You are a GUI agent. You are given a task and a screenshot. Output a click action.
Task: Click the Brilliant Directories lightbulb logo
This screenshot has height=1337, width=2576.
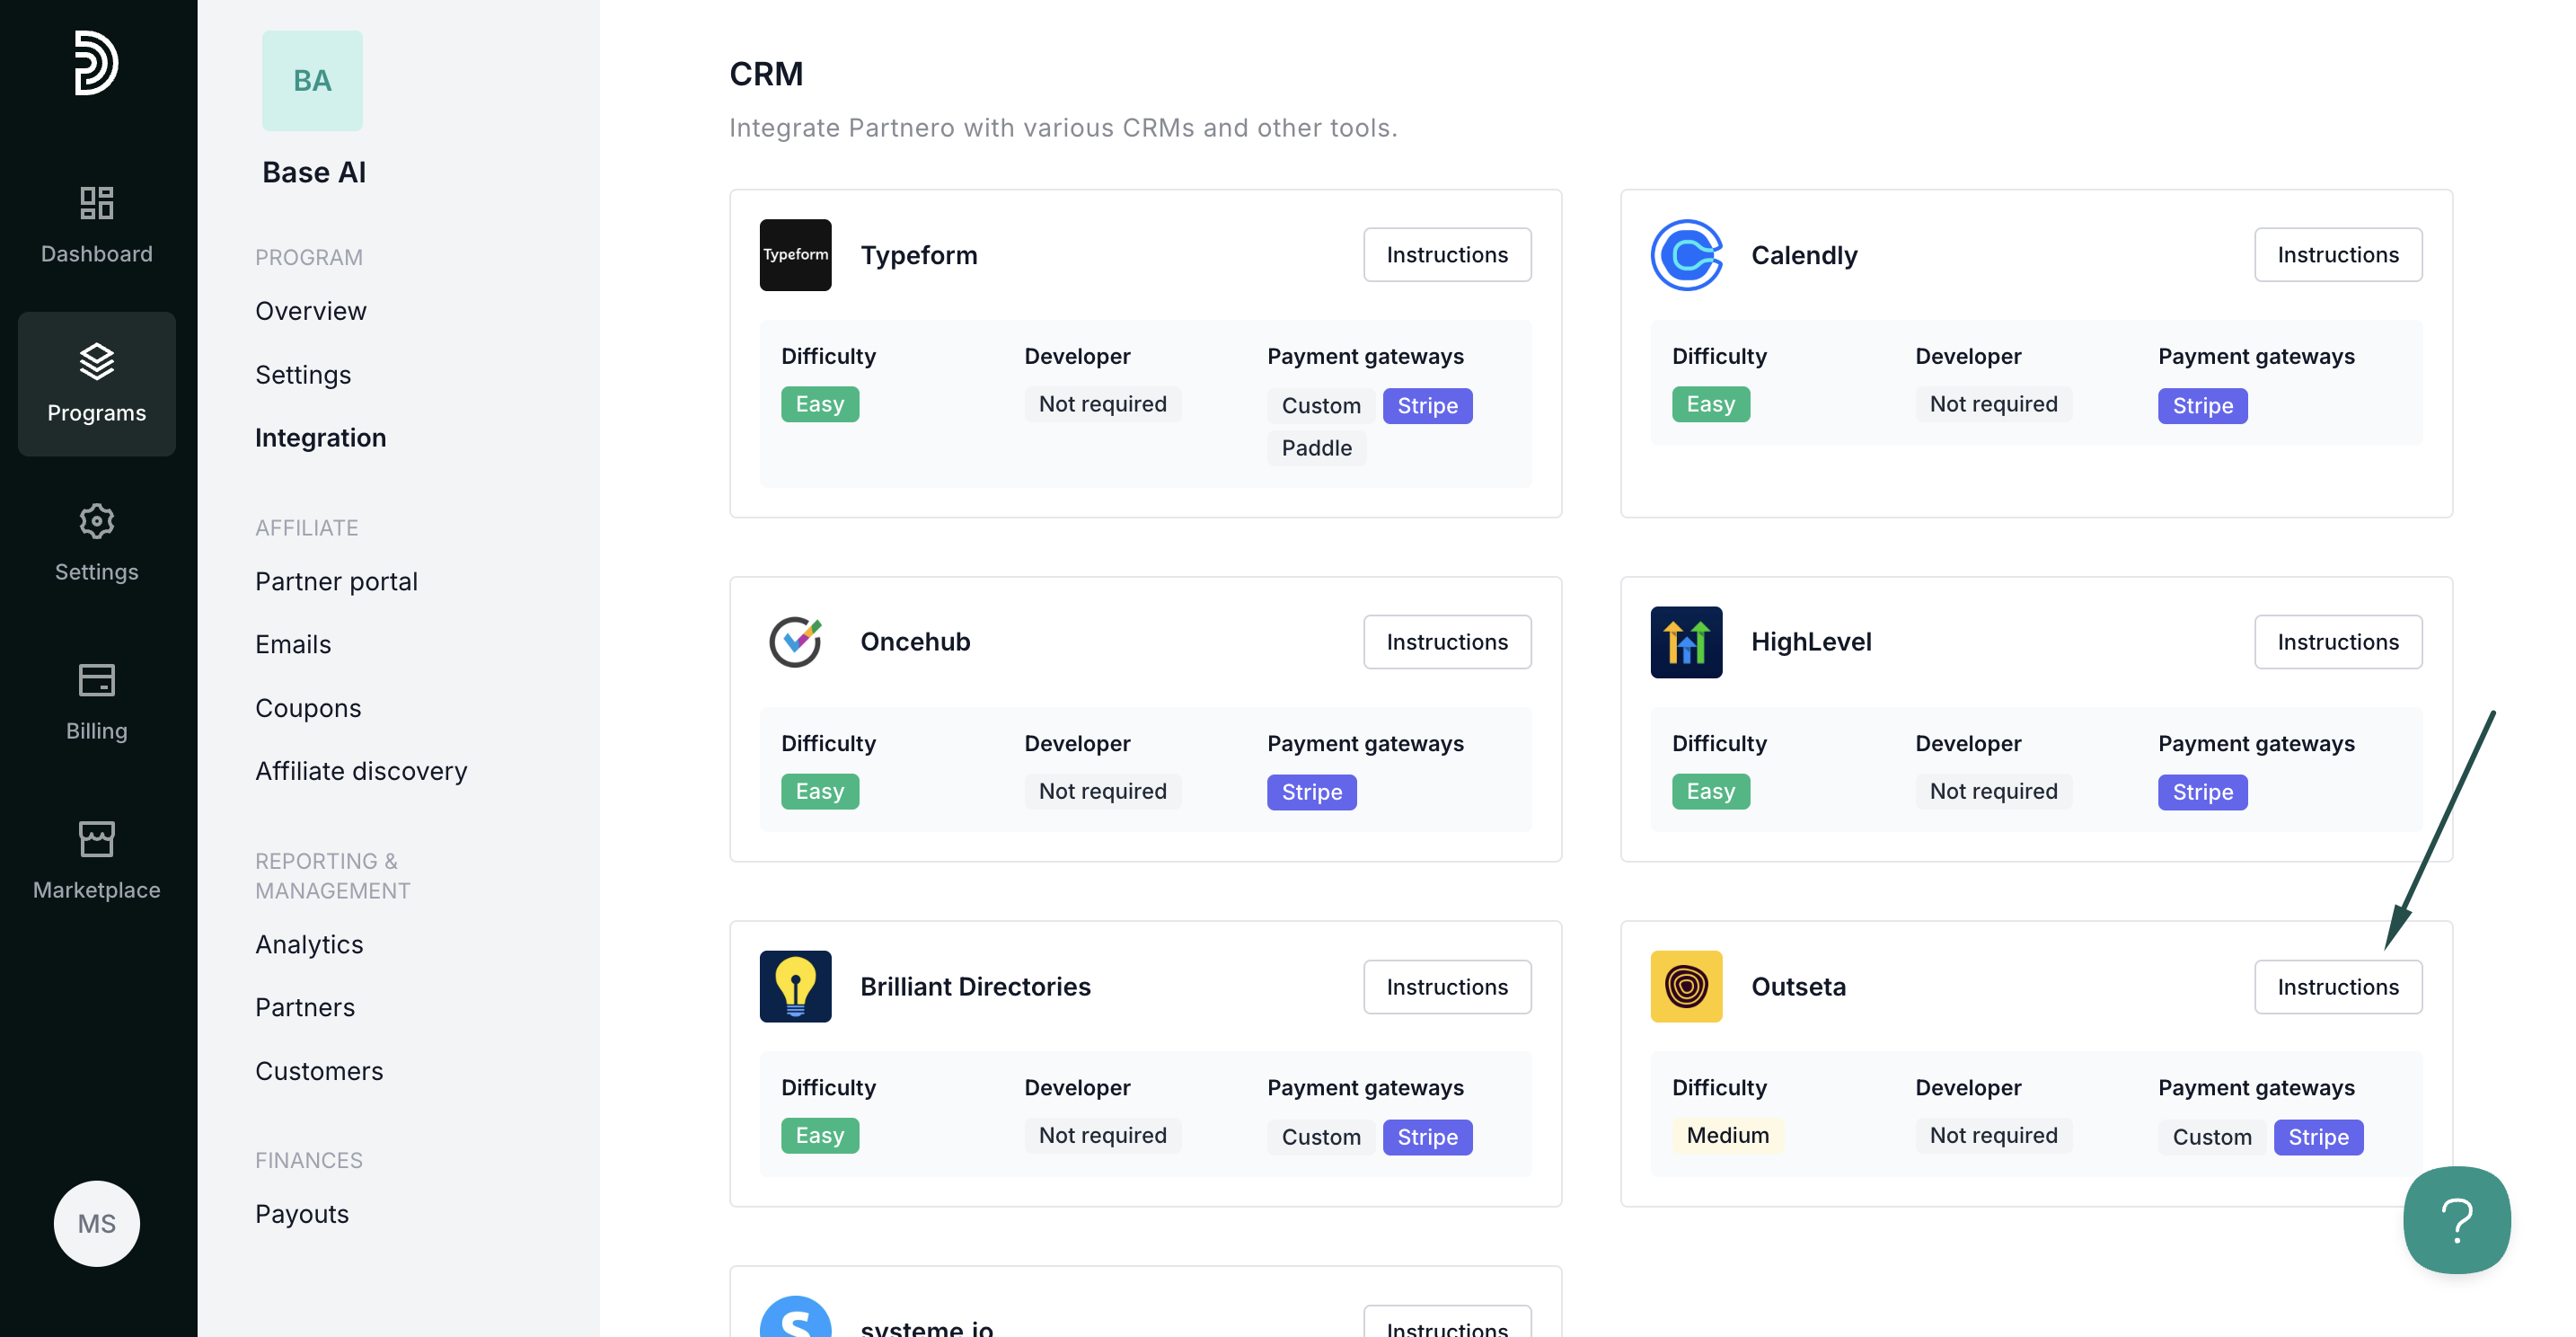tap(795, 986)
